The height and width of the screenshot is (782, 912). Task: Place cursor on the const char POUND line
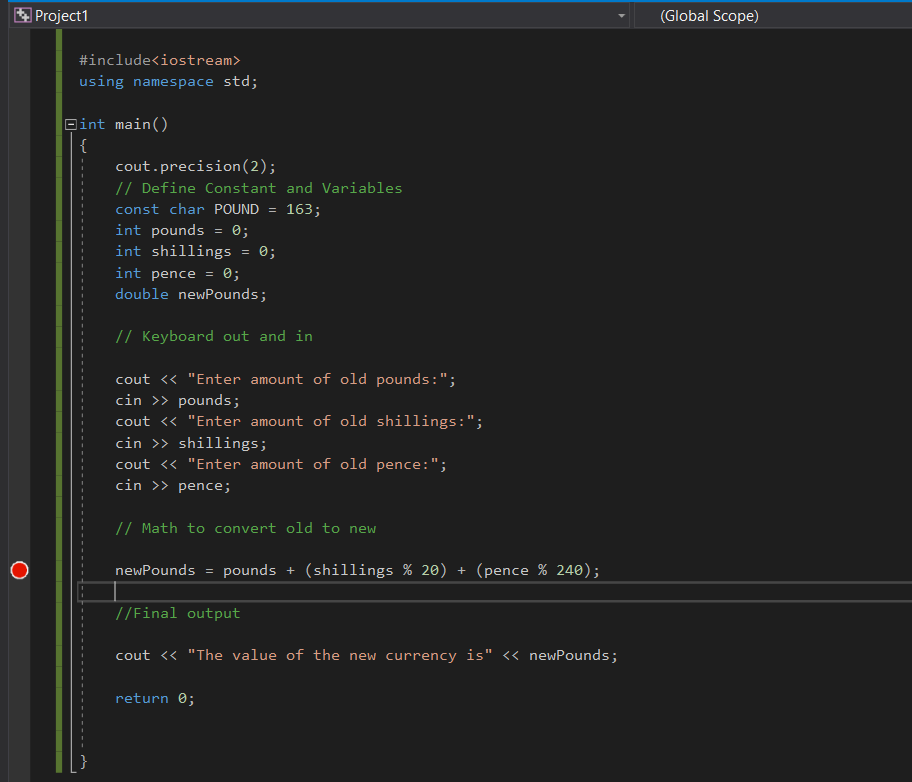point(220,208)
